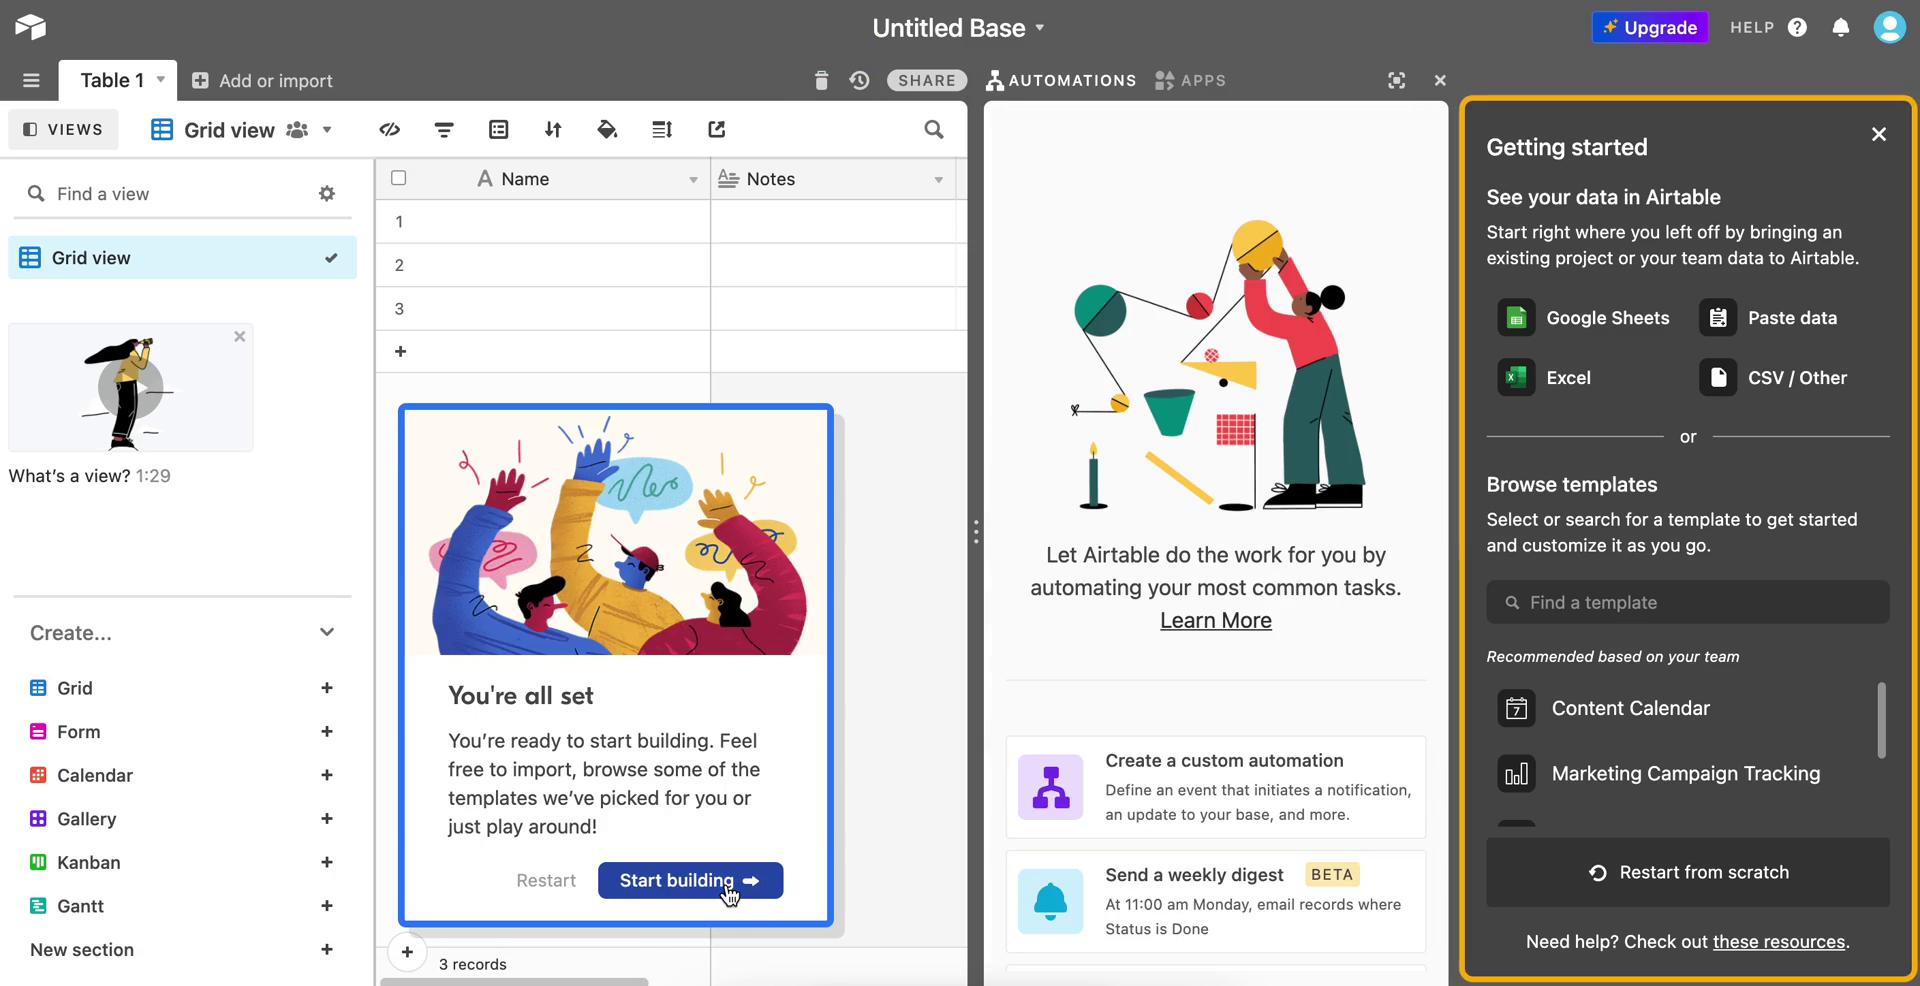Click Restart in the onboarding card
This screenshot has height=986, width=1920.
546,880
